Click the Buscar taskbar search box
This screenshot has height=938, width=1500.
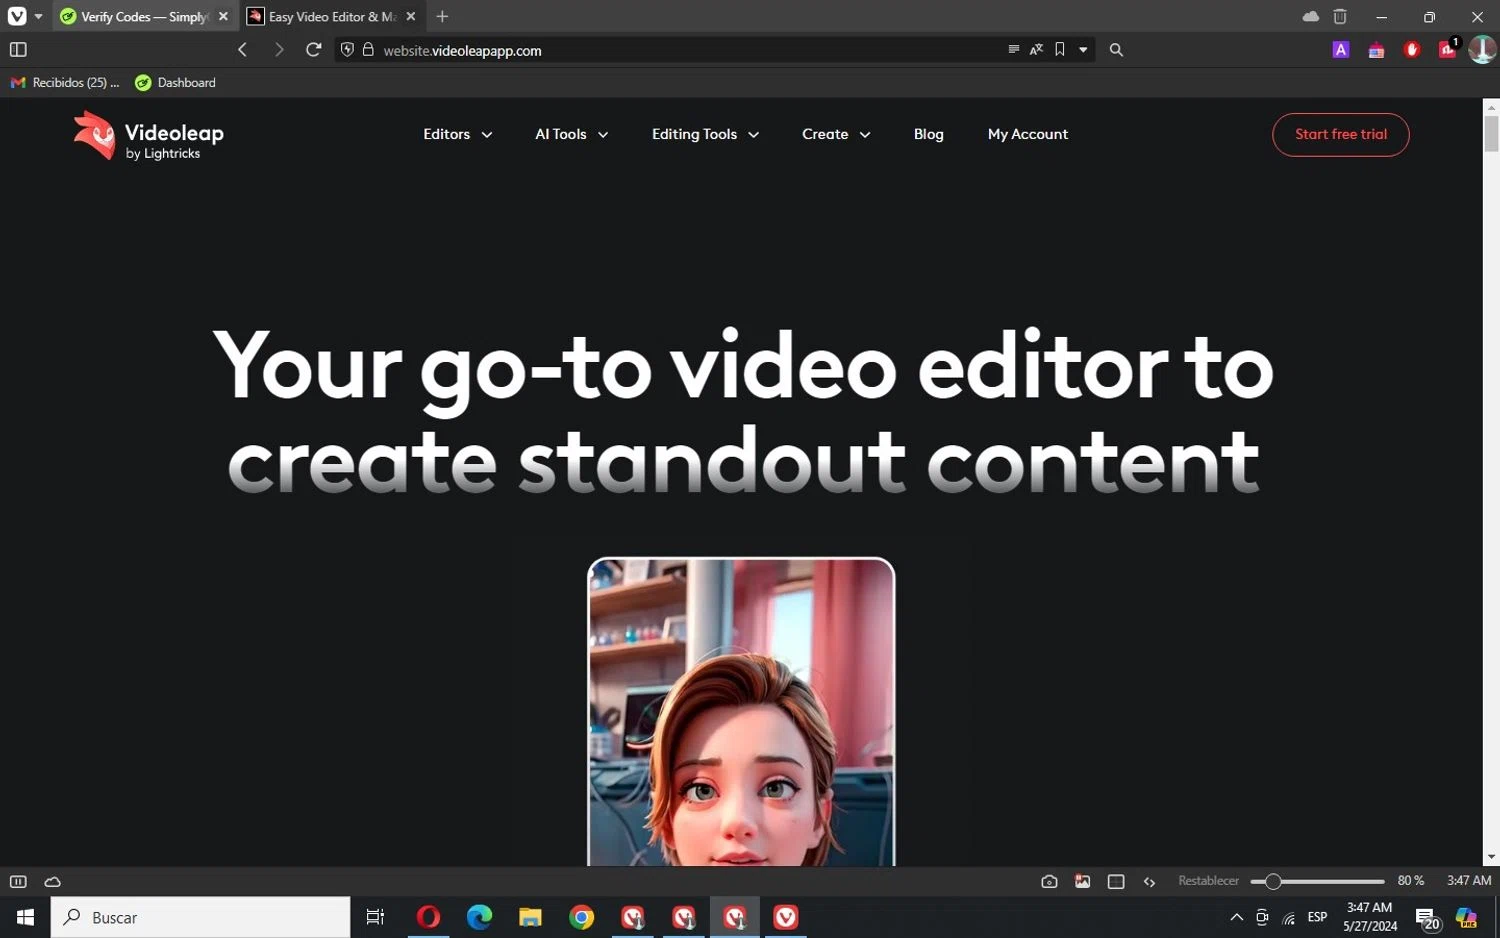click(x=201, y=917)
